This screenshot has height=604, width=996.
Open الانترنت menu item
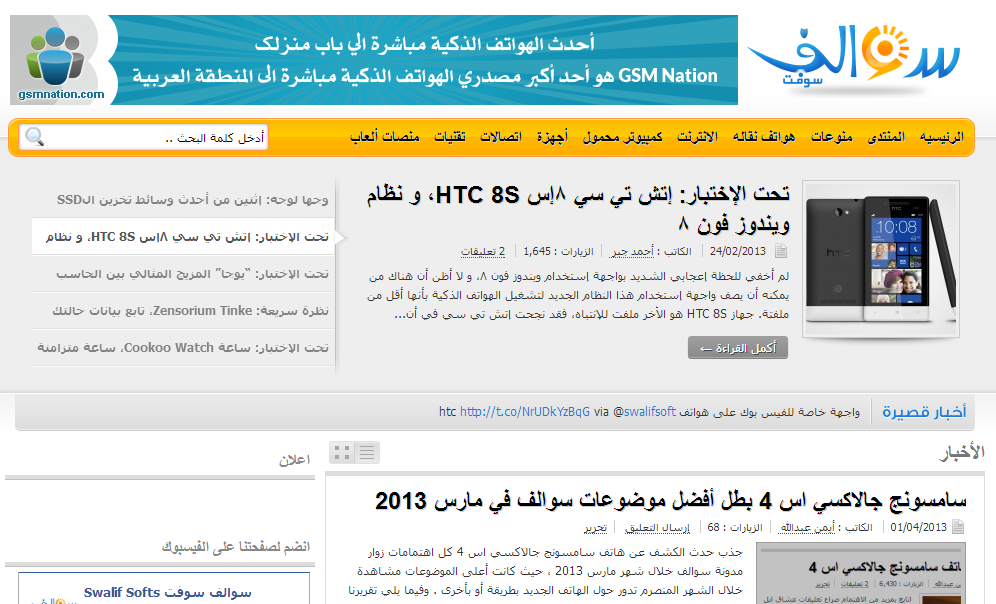[697, 137]
